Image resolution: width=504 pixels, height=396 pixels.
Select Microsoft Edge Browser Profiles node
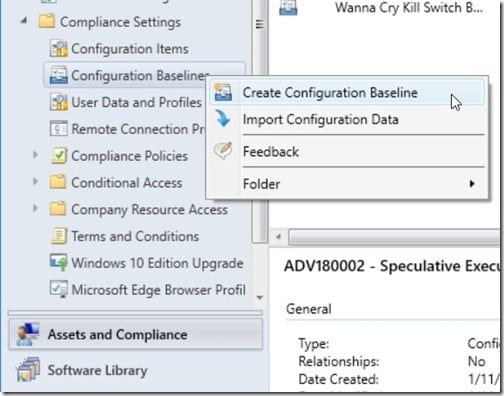(x=158, y=290)
